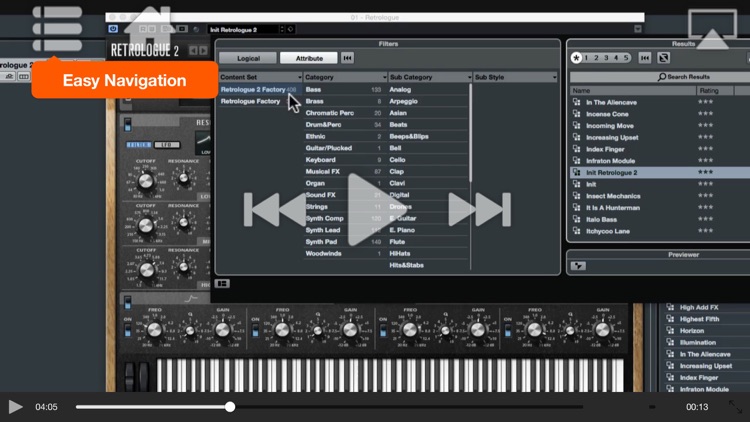Click the preset icon beside Italo Bass
750x422 pixels.
(576, 219)
